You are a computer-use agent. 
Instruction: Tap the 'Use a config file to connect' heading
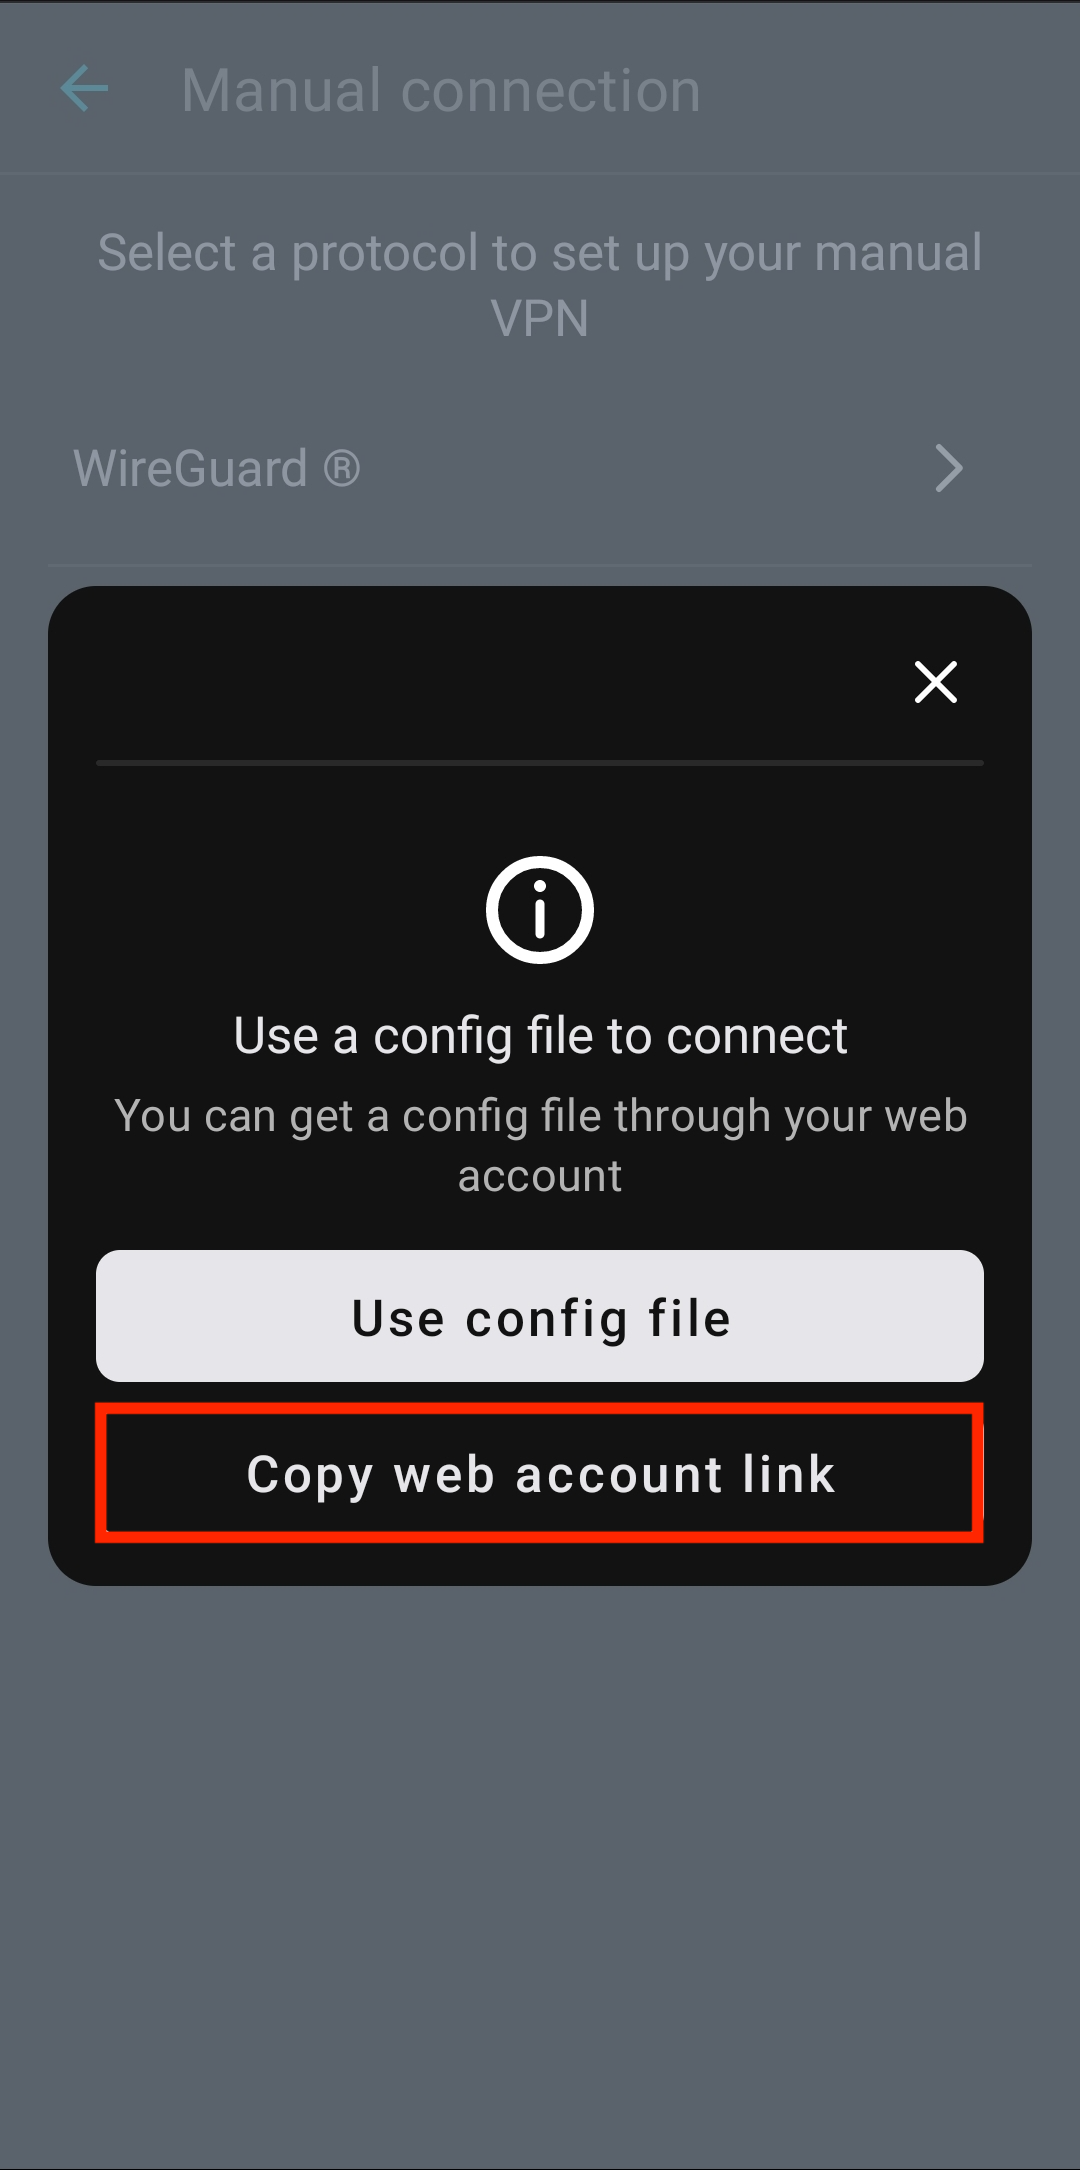[x=540, y=1036]
